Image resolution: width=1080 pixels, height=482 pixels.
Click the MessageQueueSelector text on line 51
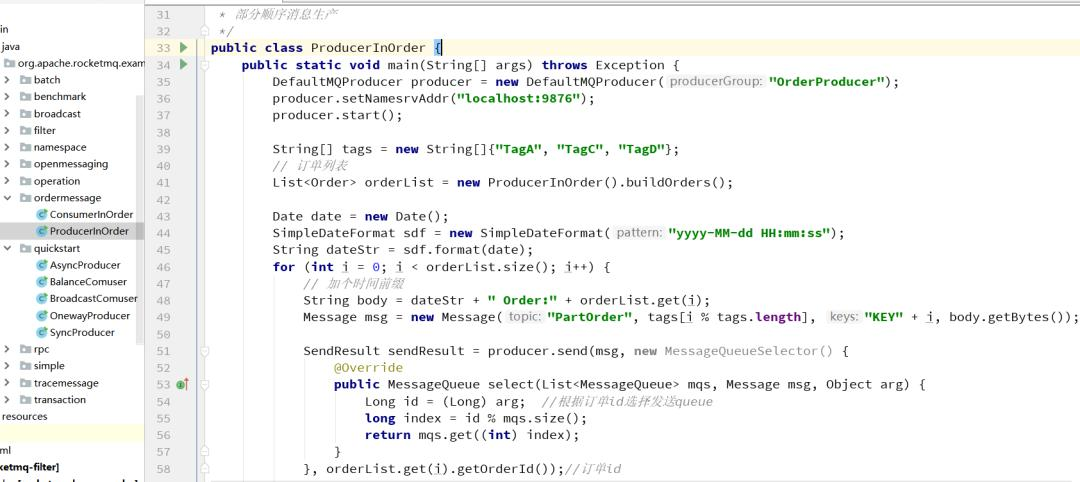[x=750, y=351]
